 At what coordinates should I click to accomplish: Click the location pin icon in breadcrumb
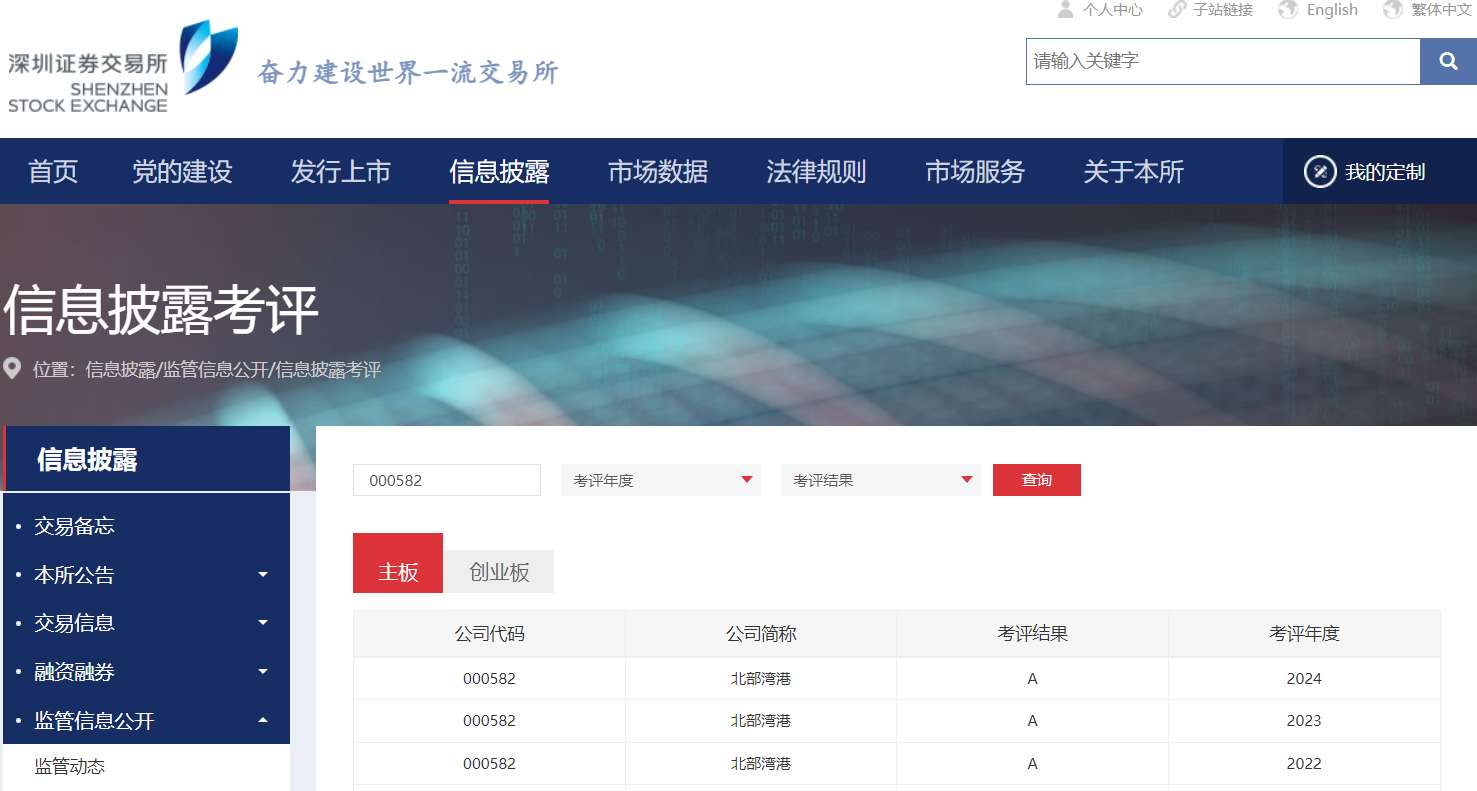13,369
